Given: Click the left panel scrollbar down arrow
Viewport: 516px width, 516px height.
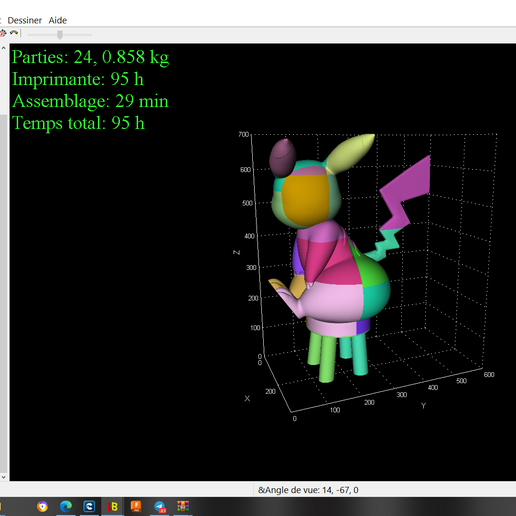Looking at the screenshot, I should (x=3, y=477).
